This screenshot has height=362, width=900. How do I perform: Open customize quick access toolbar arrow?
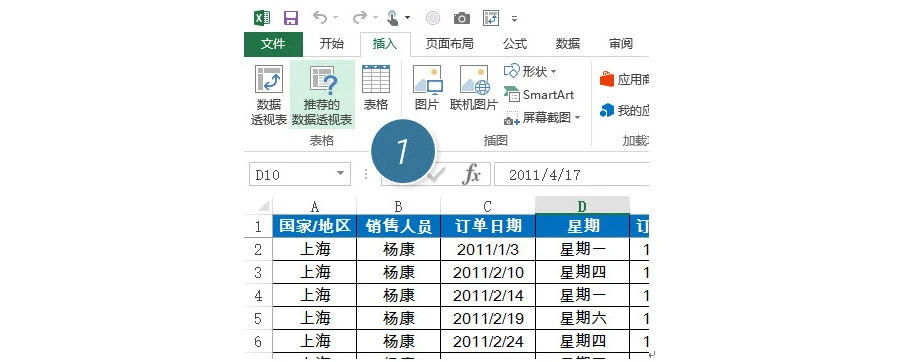[514, 19]
